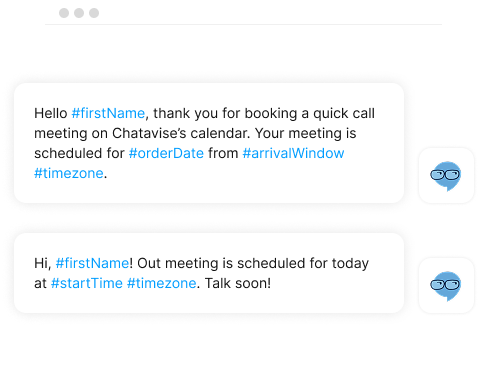
Task: Click 'Chatavise's calendar' text in first message
Action: coord(181,133)
